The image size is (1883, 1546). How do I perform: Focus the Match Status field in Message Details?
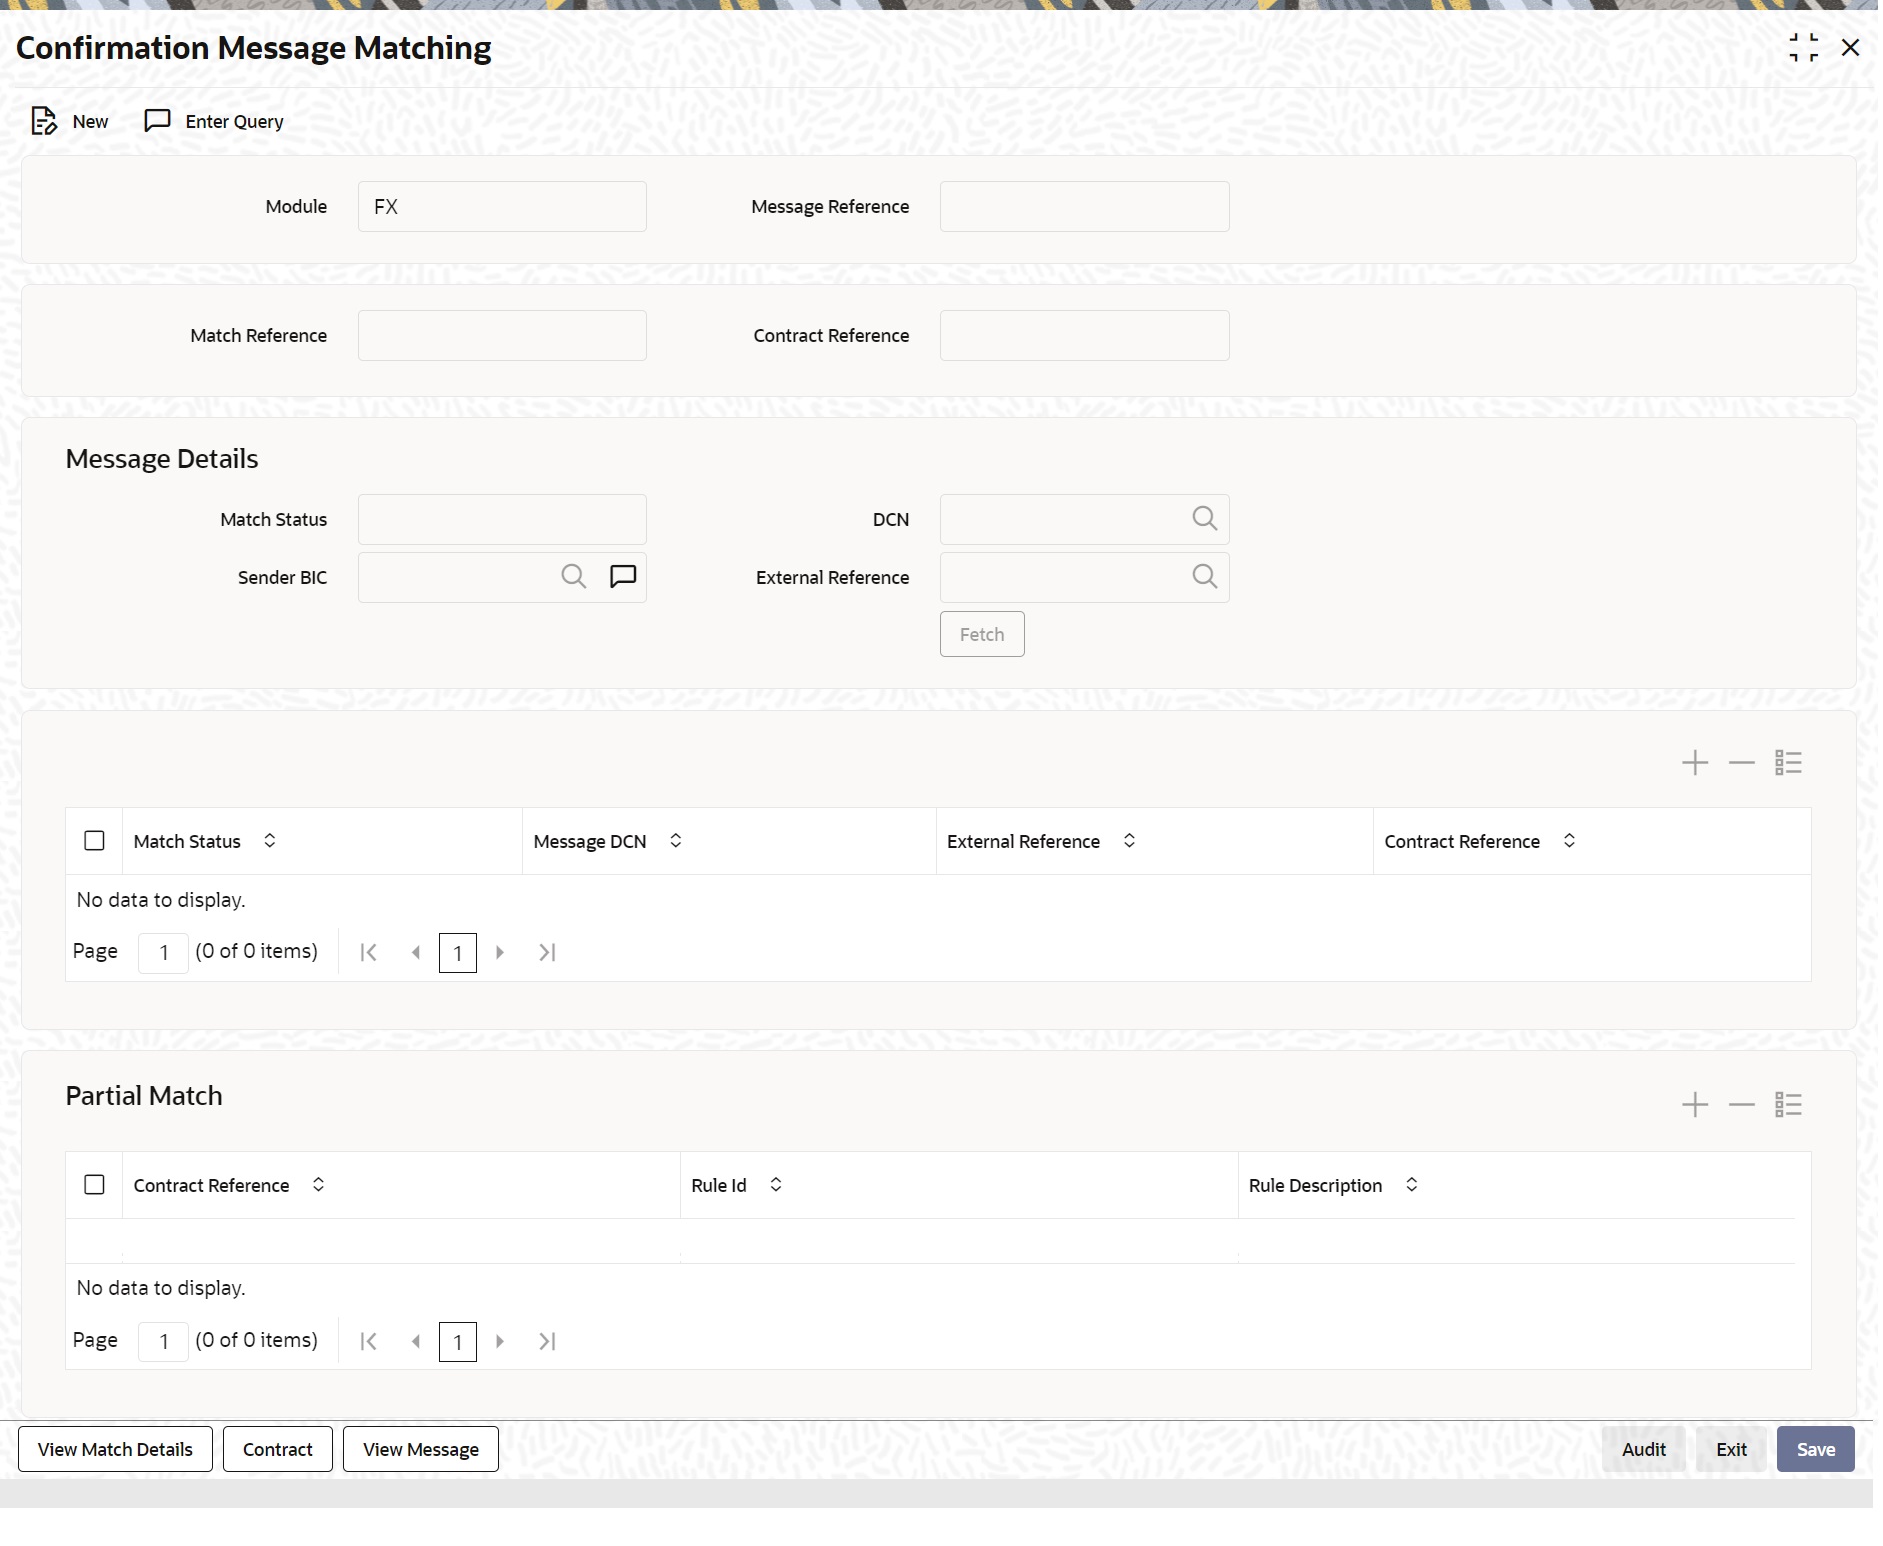coord(502,520)
